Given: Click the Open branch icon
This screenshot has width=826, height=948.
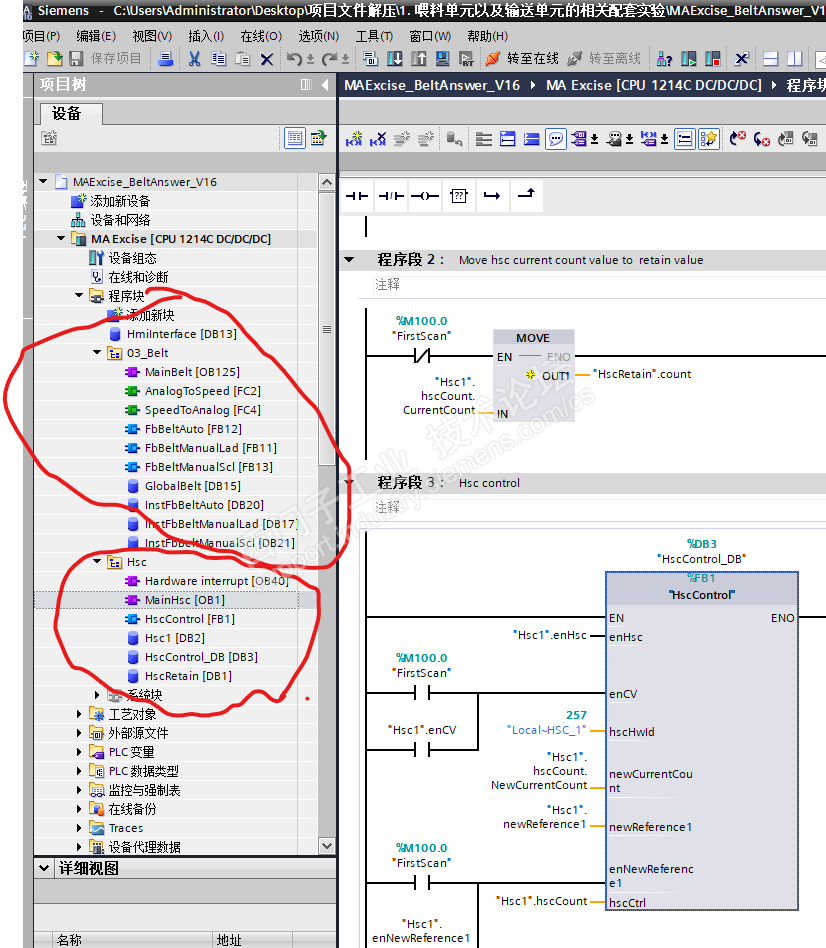Looking at the screenshot, I should [x=492, y=196].
